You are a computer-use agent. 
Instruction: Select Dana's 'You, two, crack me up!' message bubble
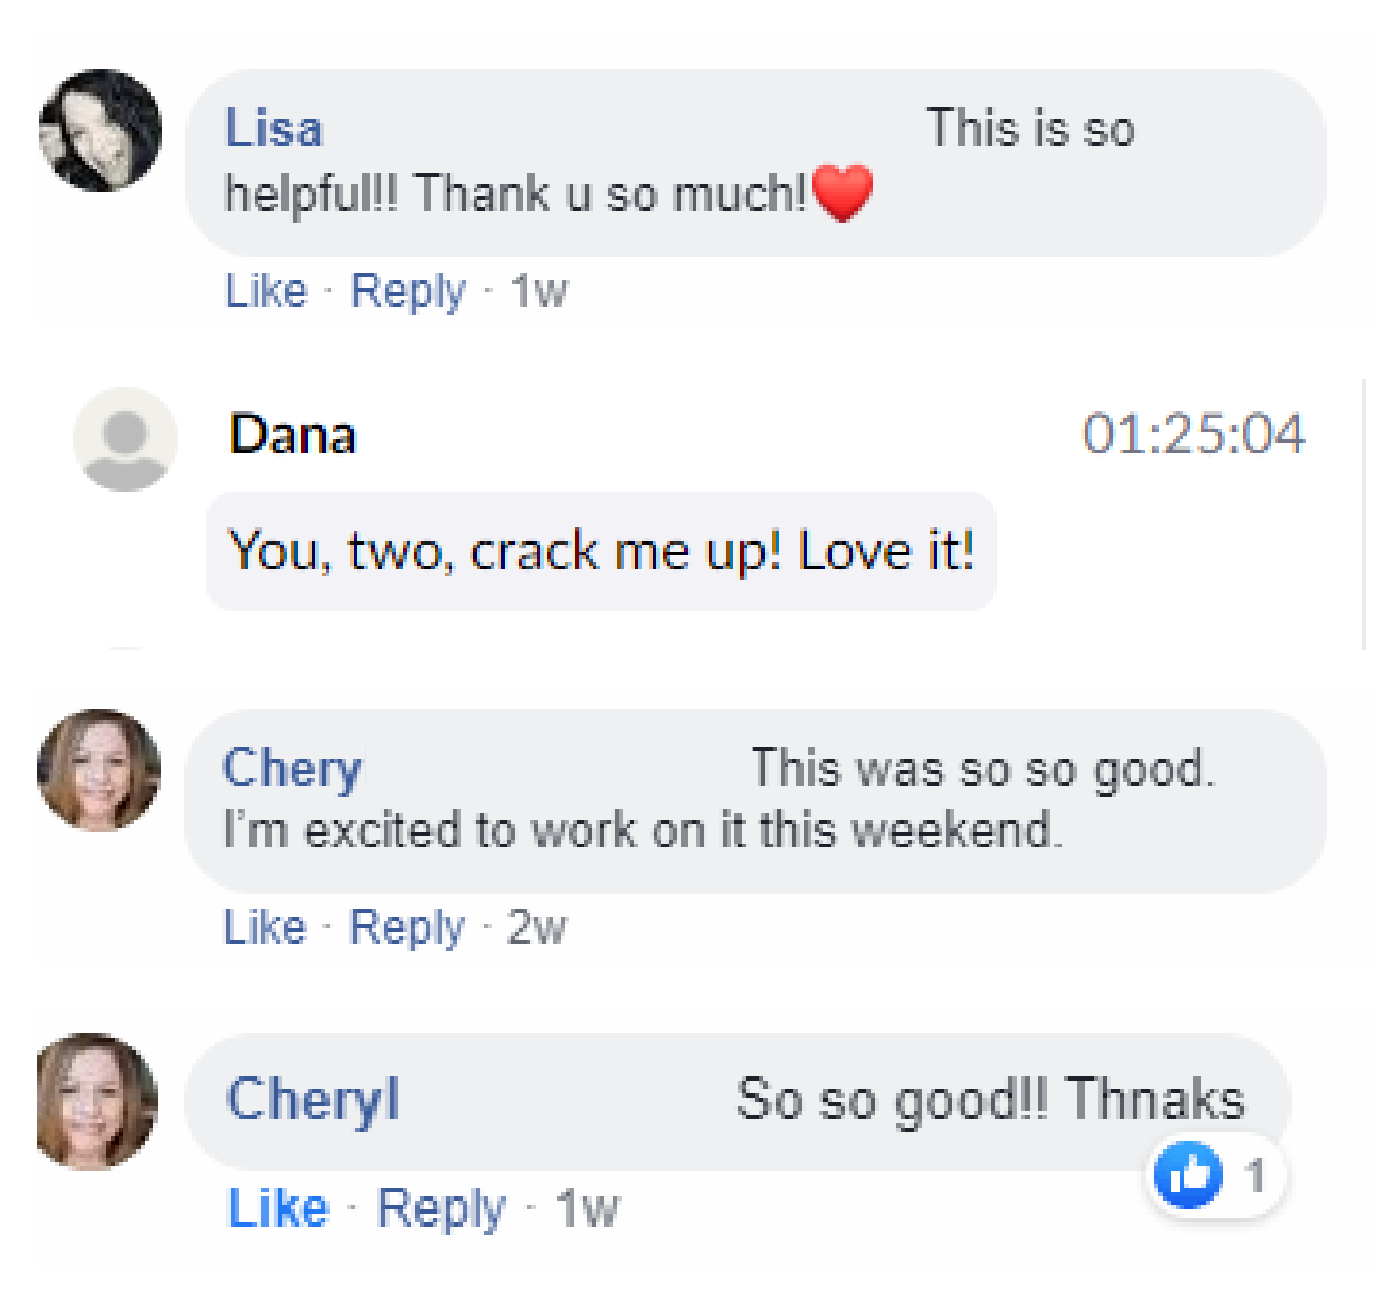click(x=601, y=551)
